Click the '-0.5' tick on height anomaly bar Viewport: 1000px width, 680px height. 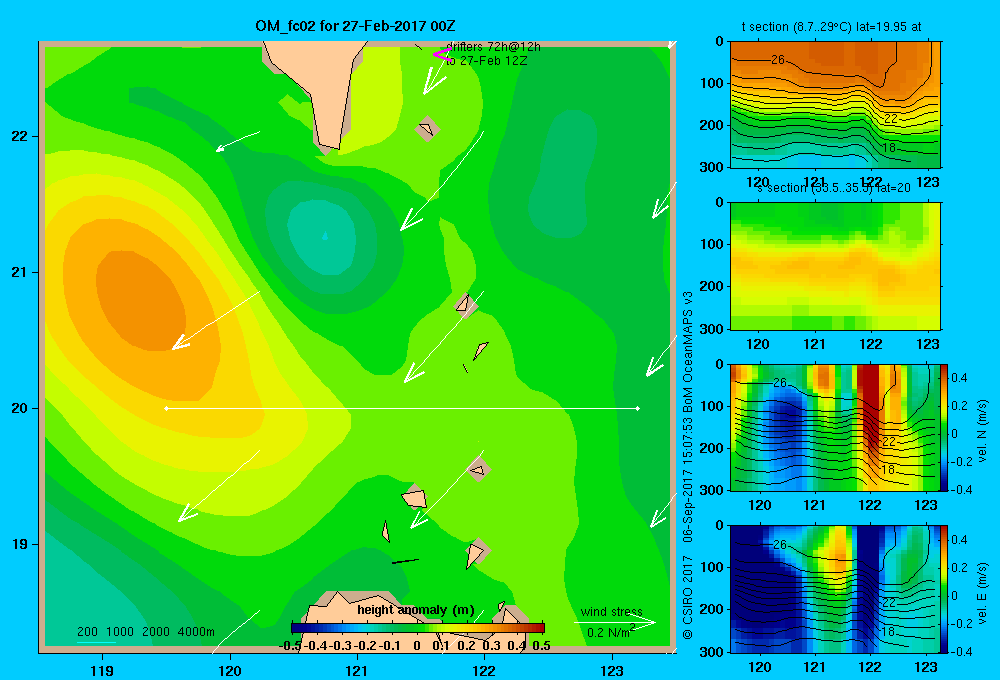[x=290, y=645]
